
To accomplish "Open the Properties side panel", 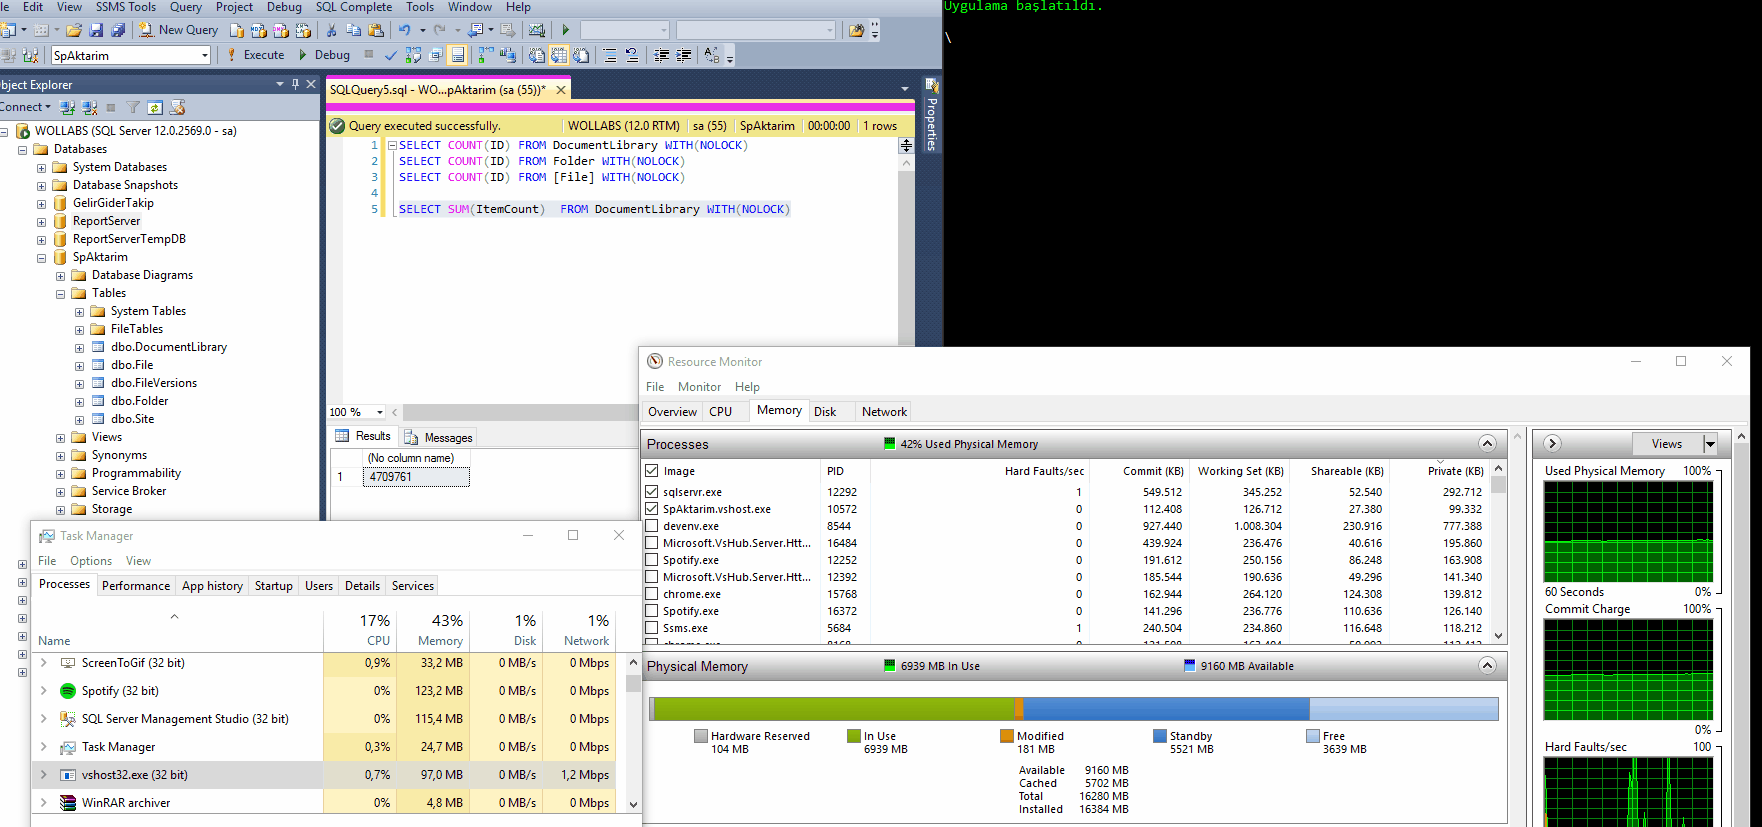I will (x=931, y=114).
